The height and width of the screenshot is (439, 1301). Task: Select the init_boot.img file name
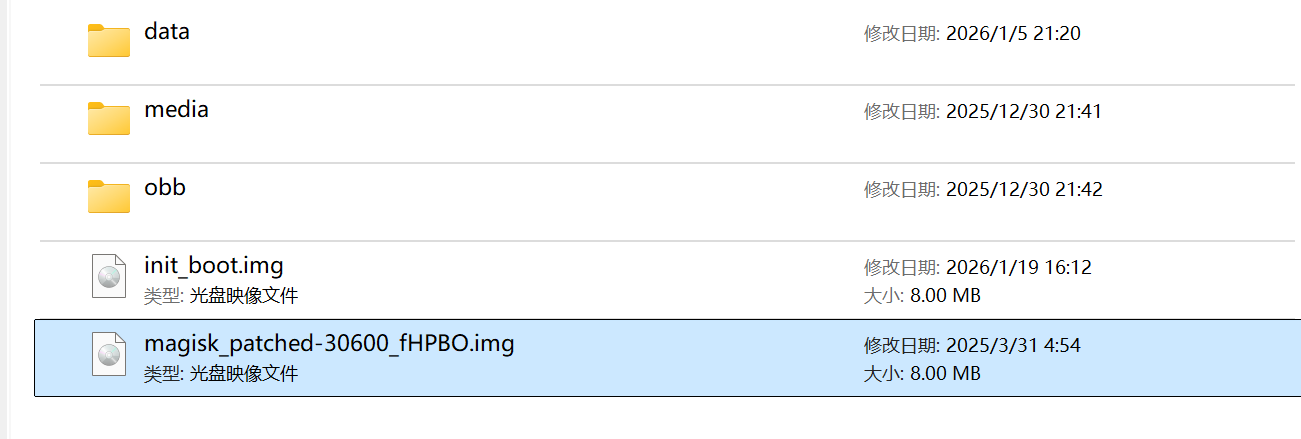coord(214,266)
